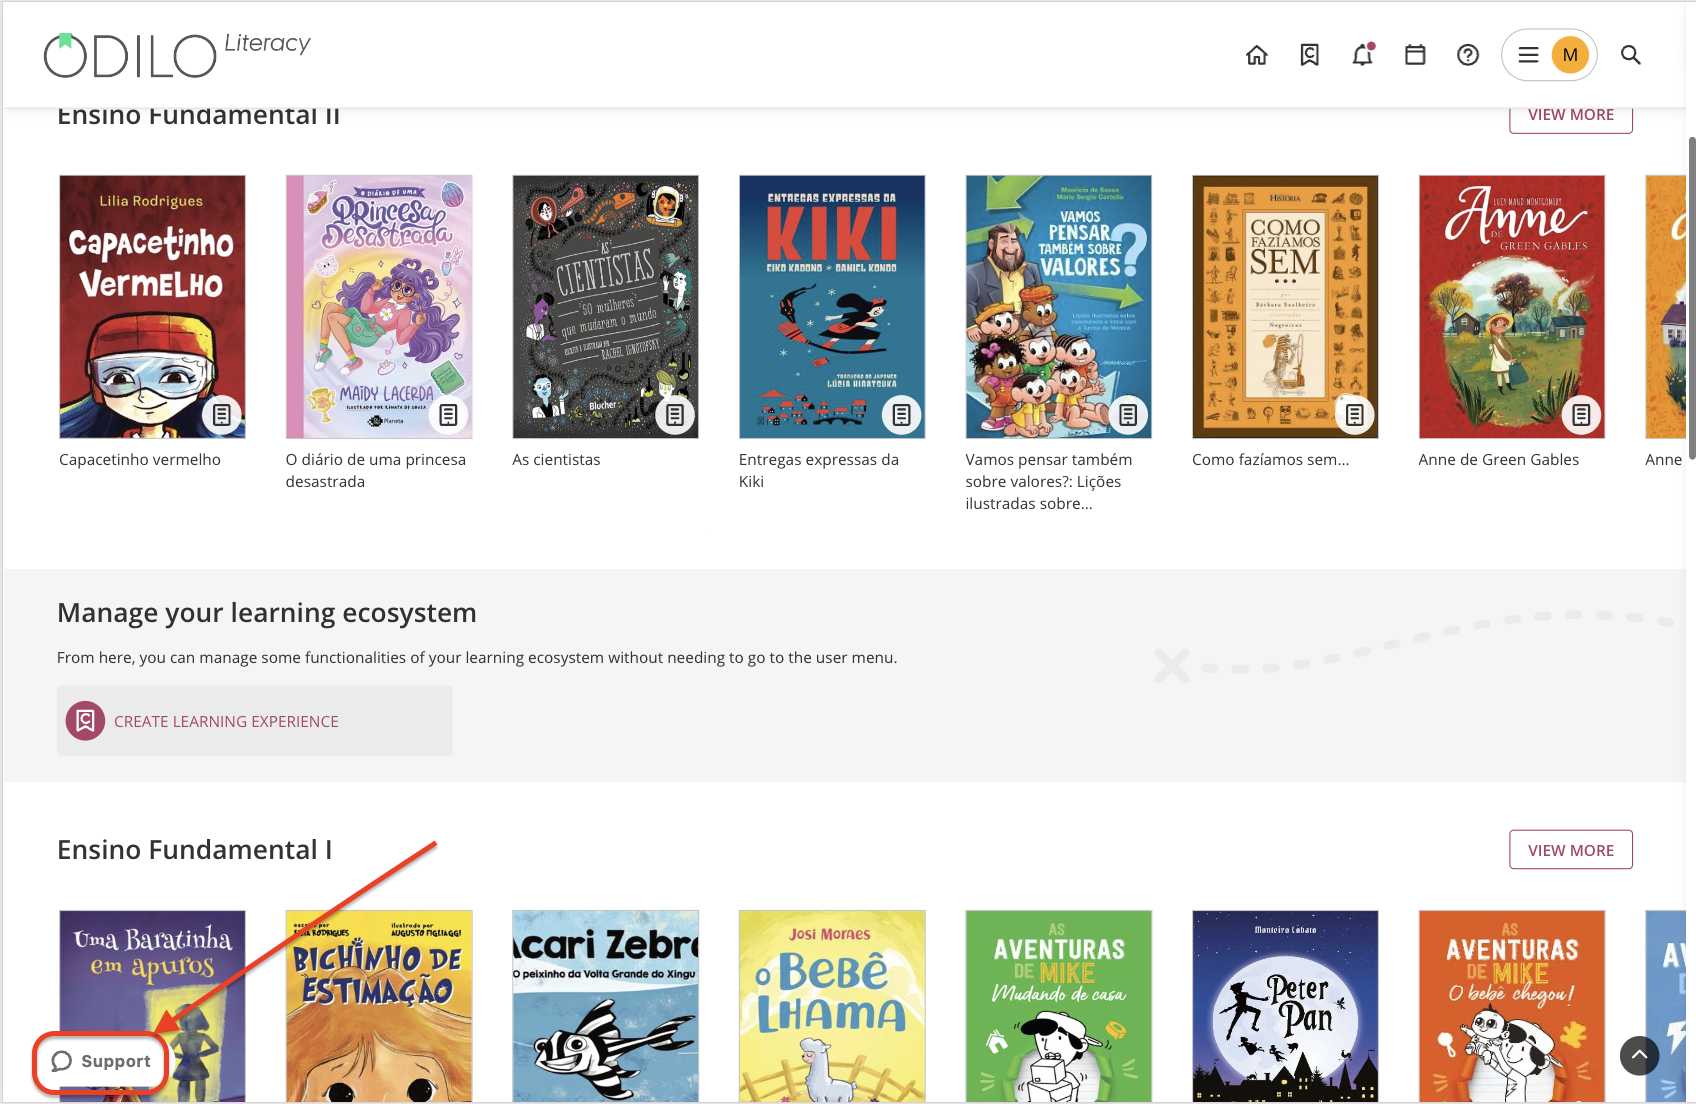Select Peter Pan book cover

pos(1285,1006)
